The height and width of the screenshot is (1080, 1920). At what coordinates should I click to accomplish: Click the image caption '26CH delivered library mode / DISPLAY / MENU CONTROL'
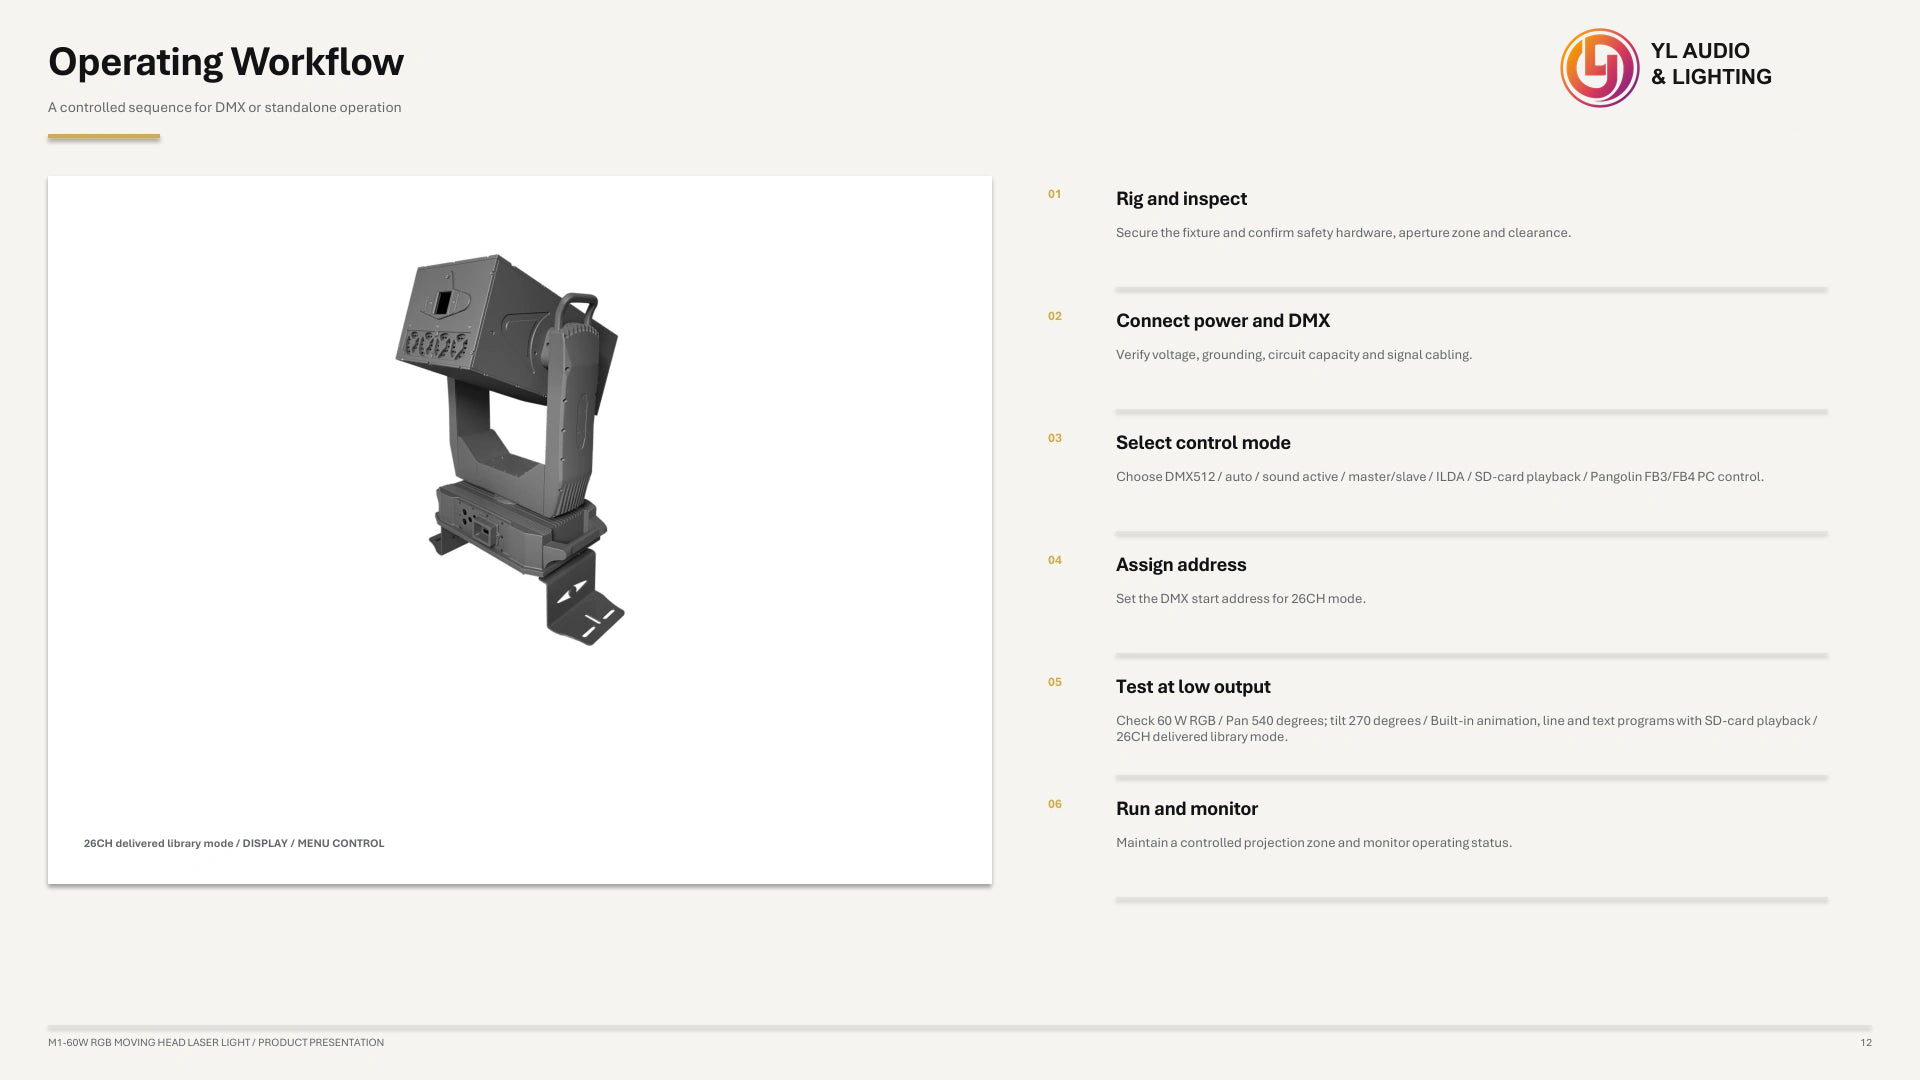point(234,843)
